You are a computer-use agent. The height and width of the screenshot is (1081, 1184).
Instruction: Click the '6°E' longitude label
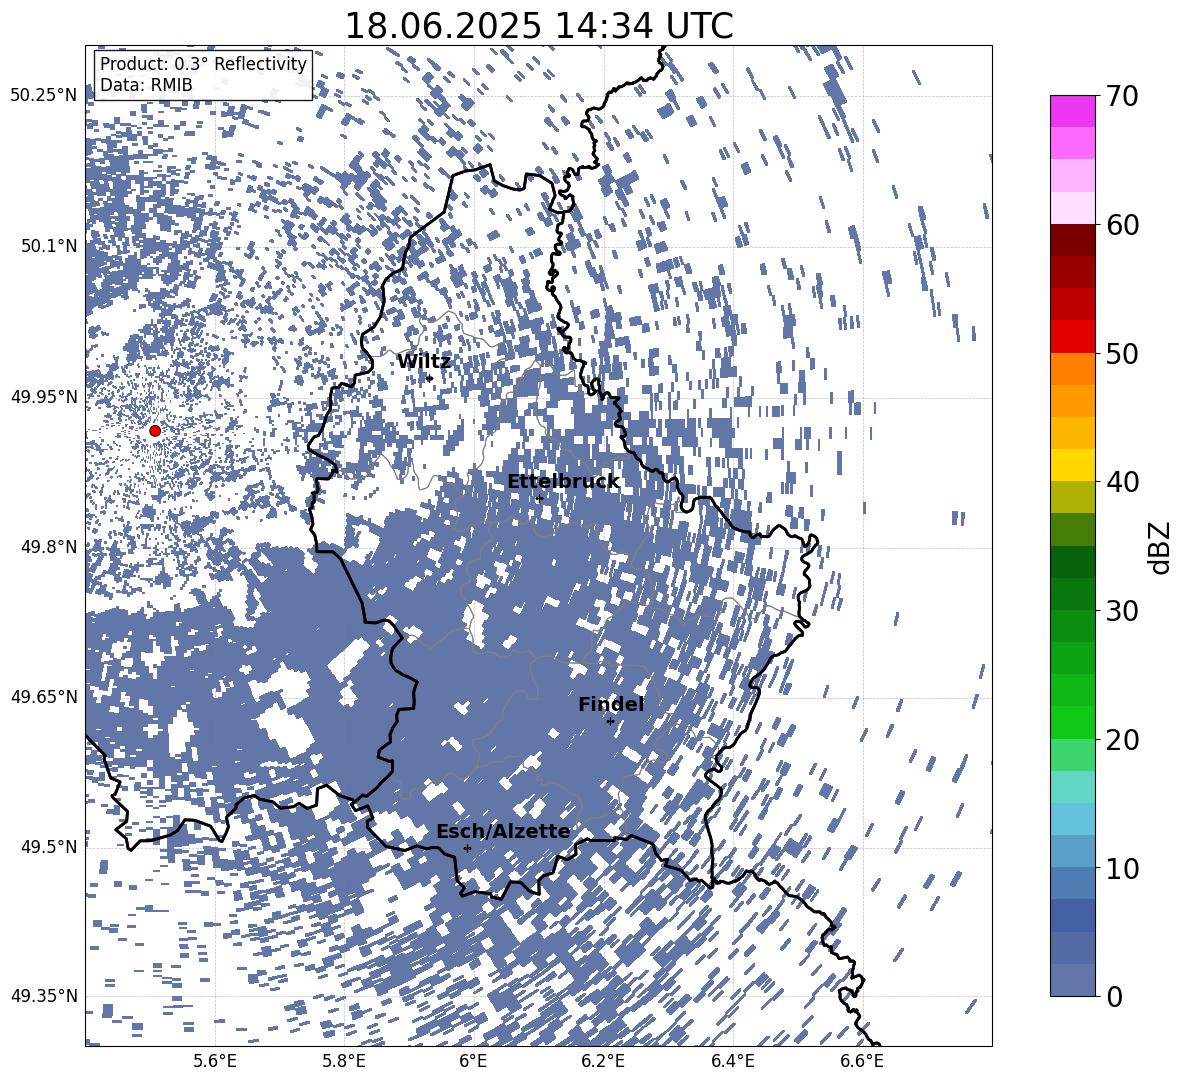[x=473, y=1061]
